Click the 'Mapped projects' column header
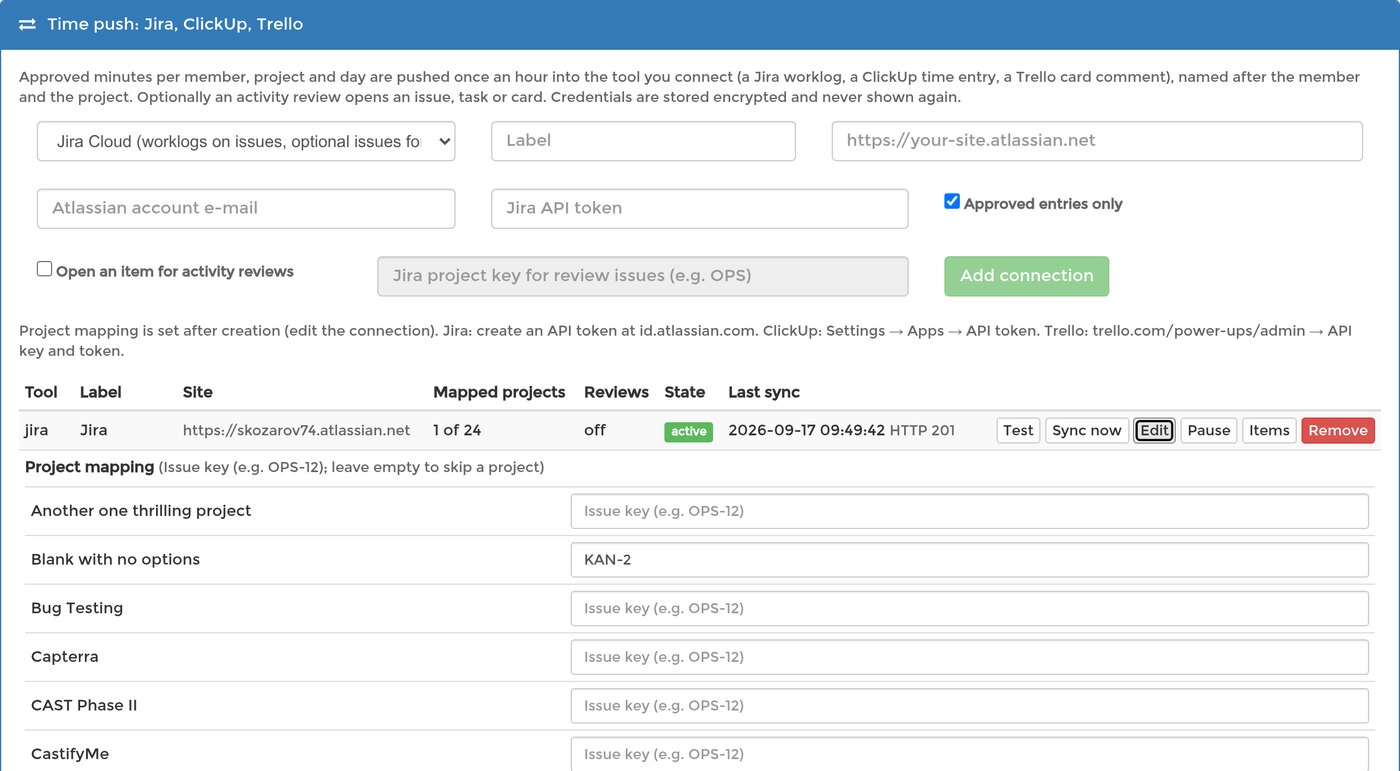This screenshot has width=1400, height=771. point(499,392)
